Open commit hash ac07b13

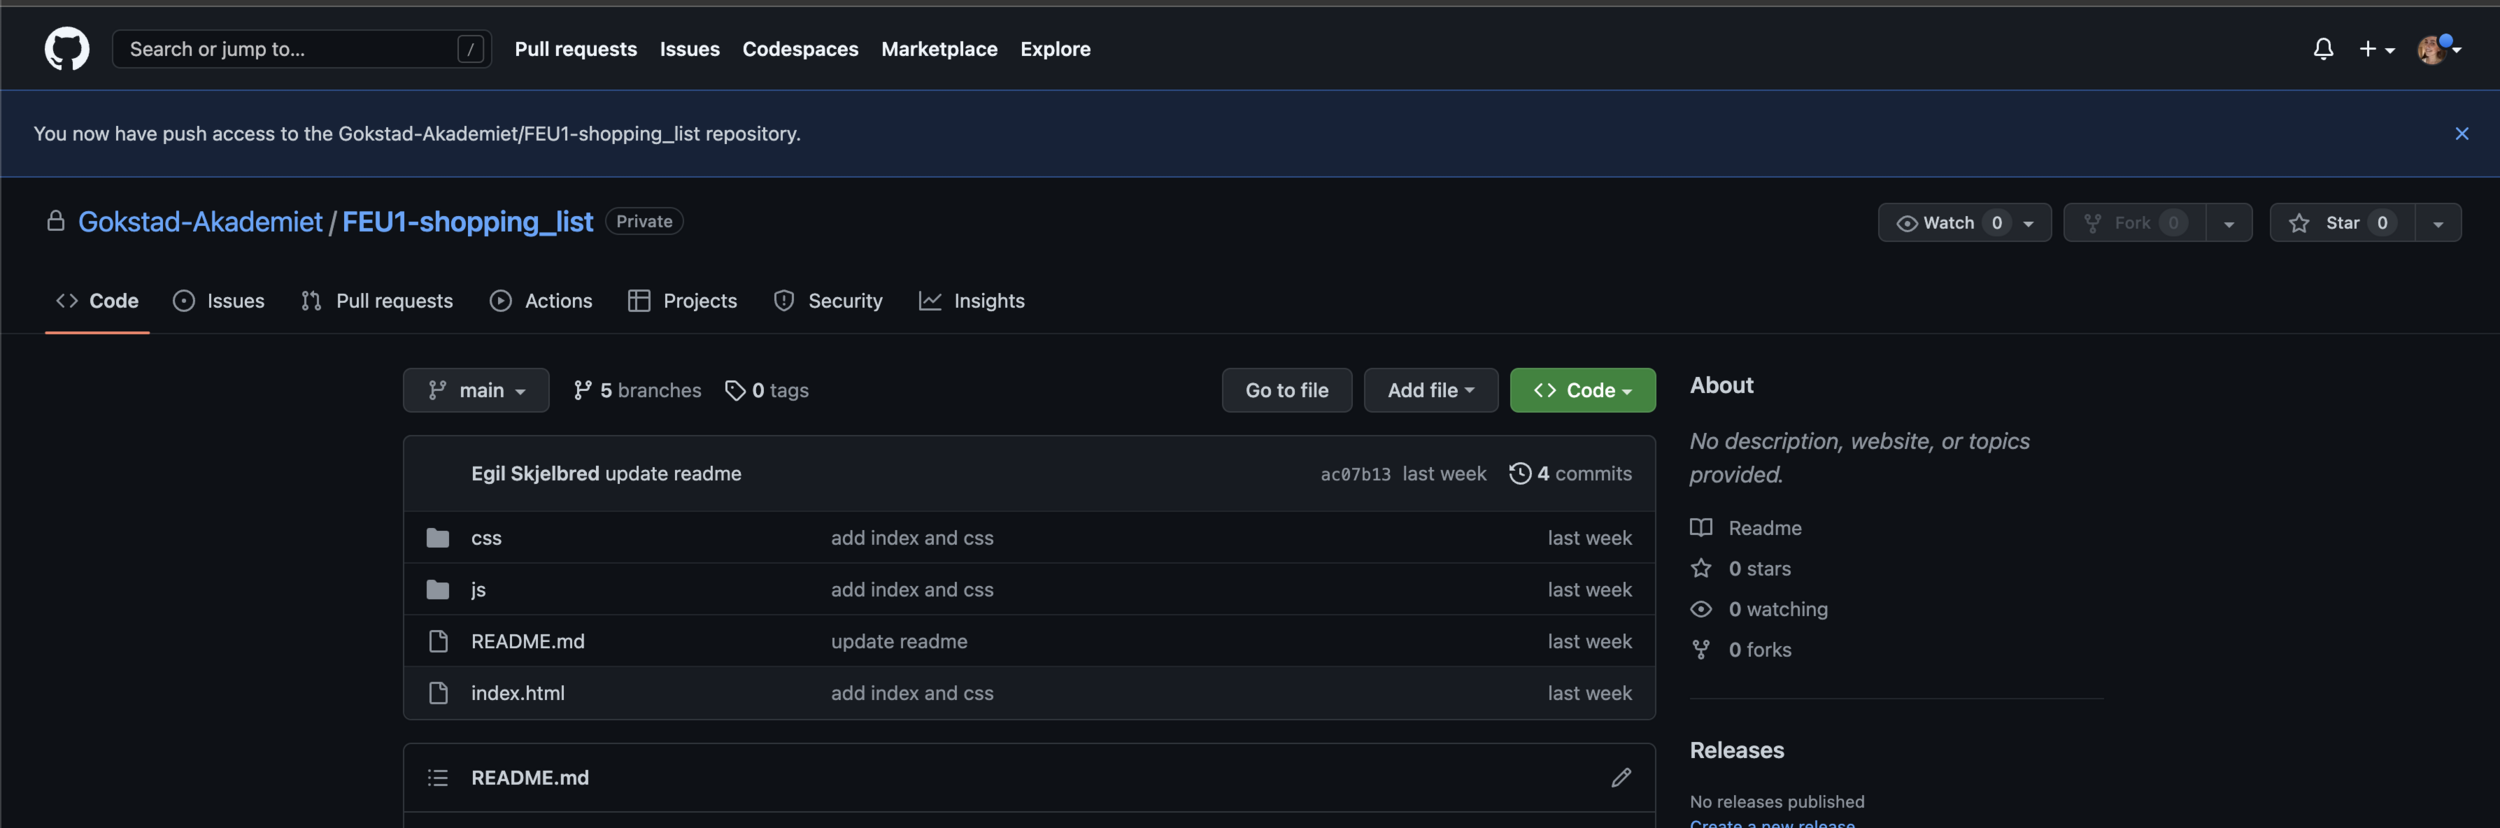point(1355,474)
